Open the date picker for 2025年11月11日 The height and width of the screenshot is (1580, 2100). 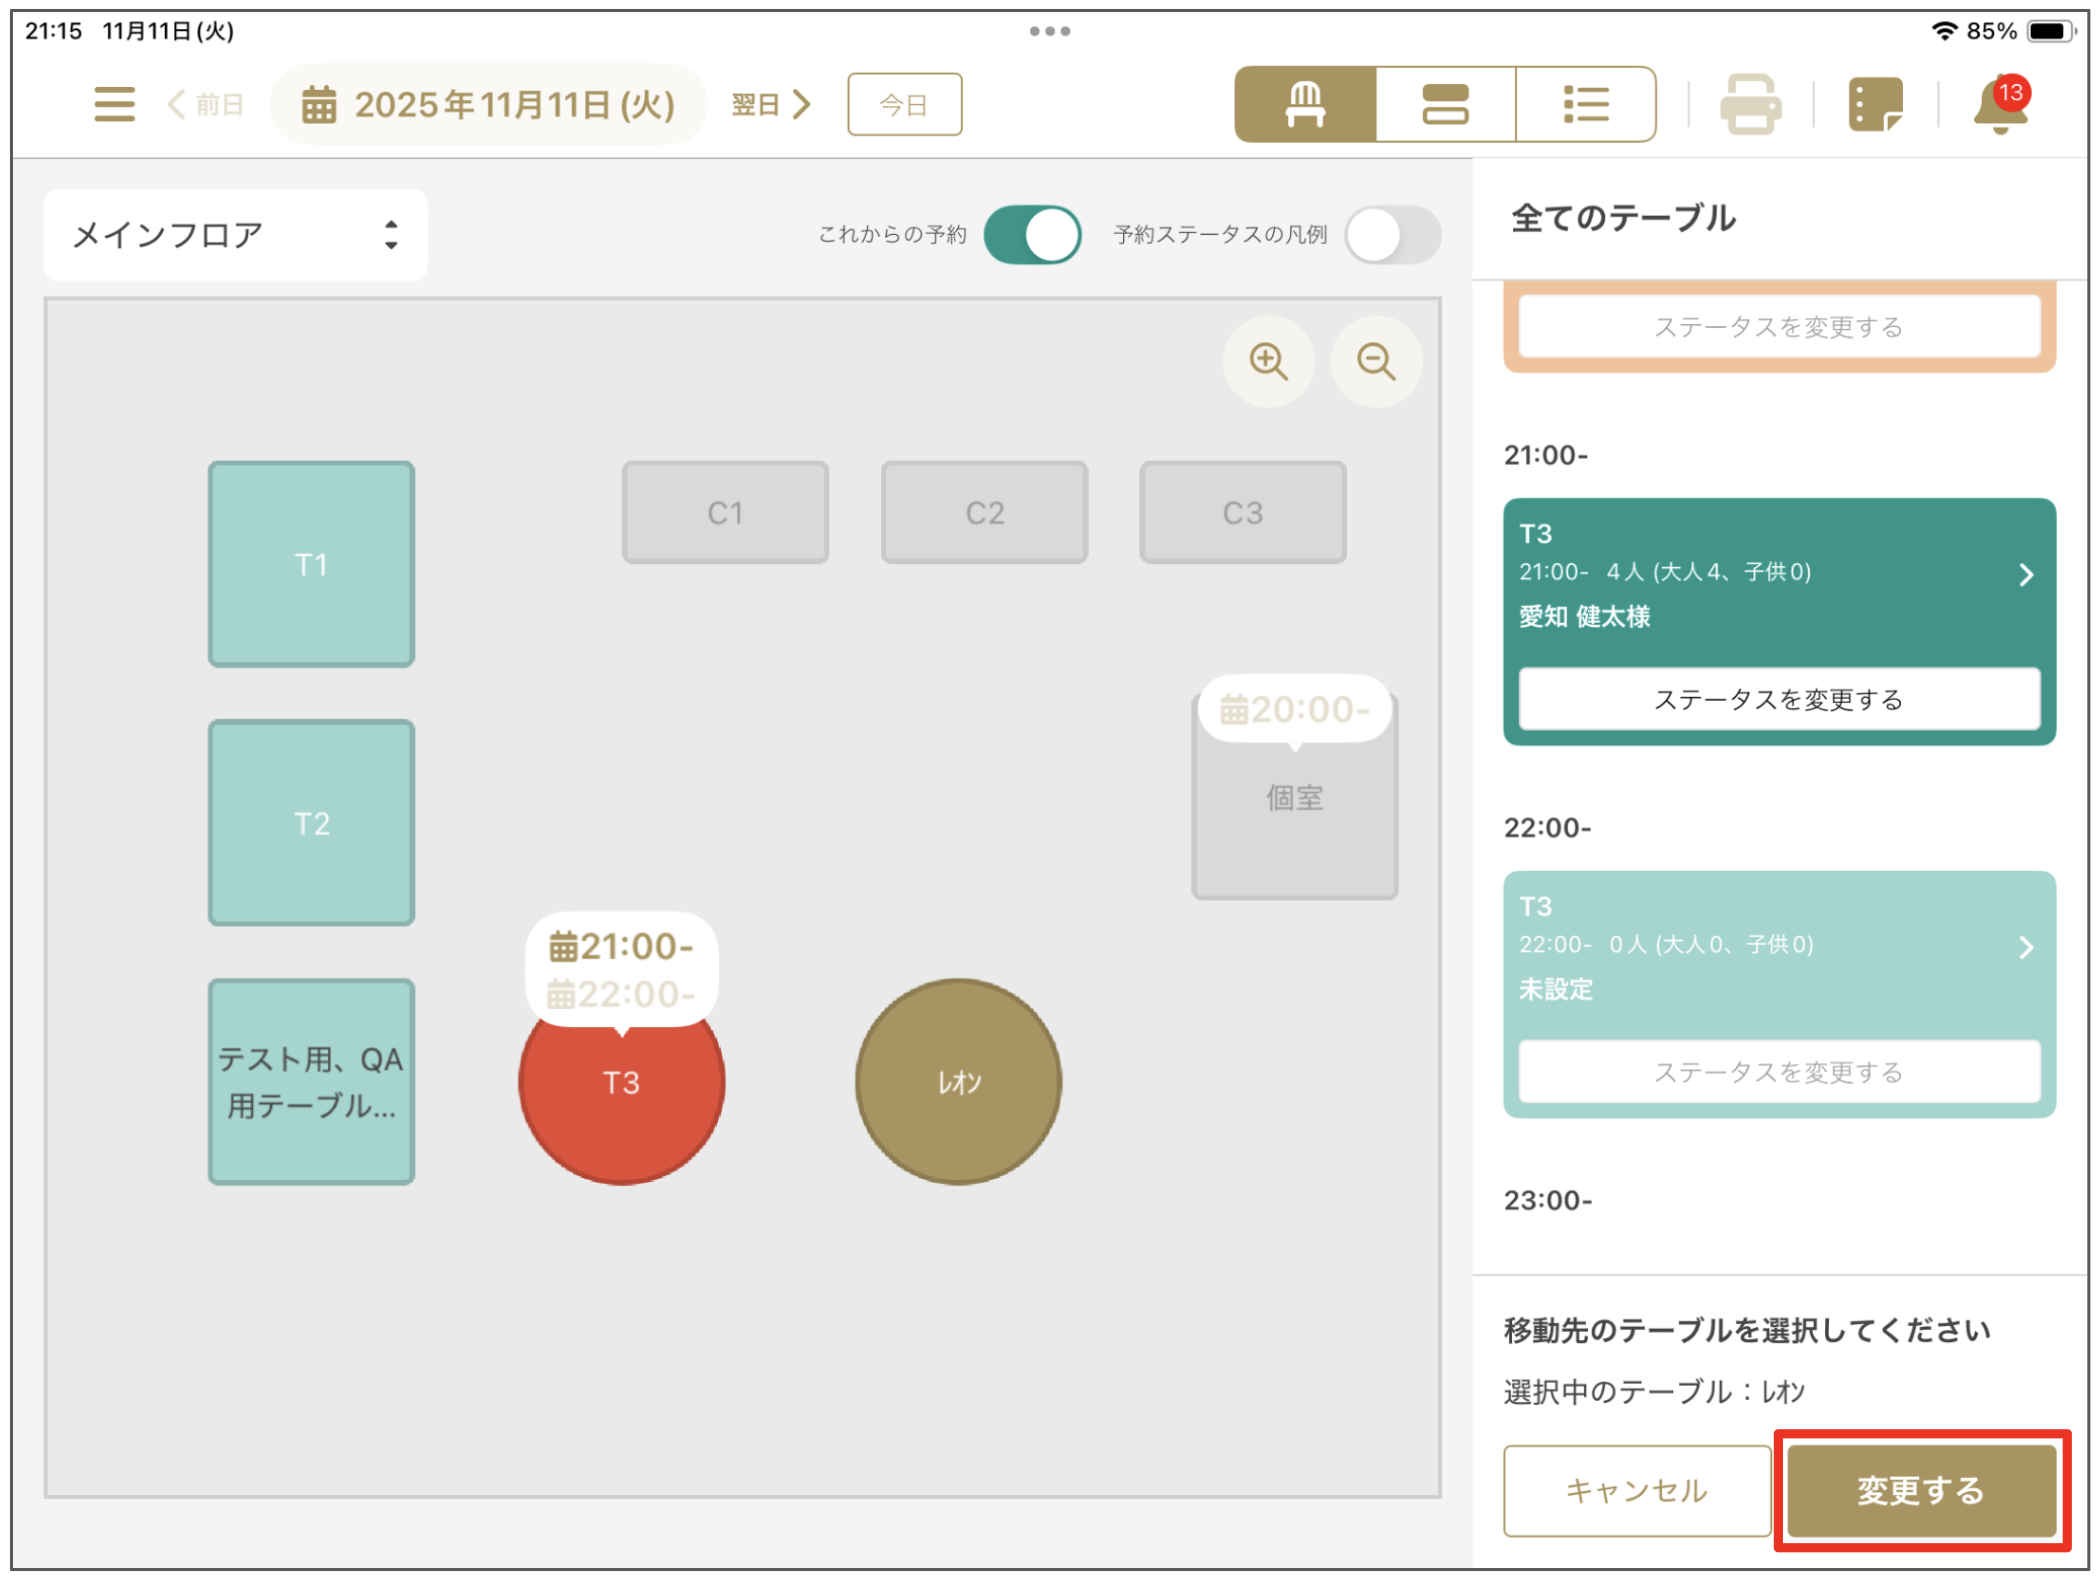[489, 104]
